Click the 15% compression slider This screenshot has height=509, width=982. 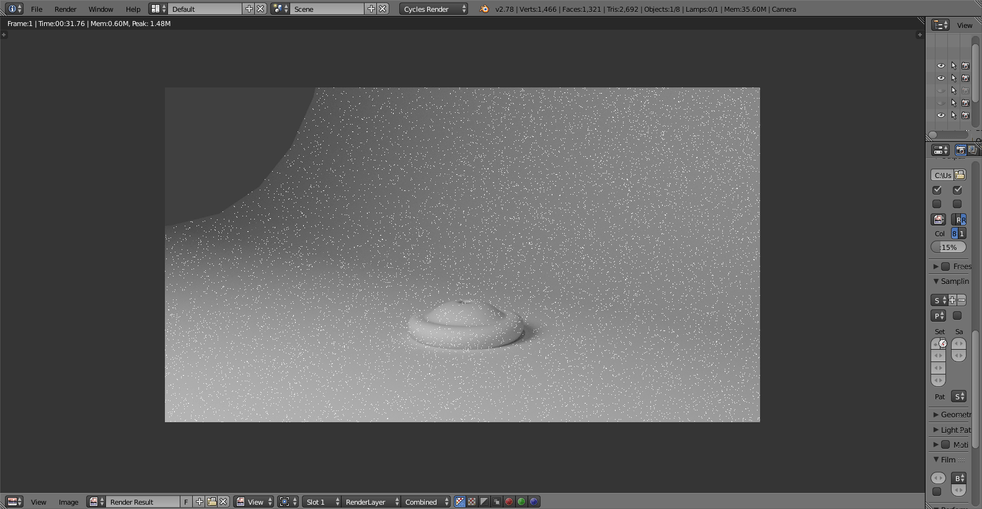(x=948, y=247)
